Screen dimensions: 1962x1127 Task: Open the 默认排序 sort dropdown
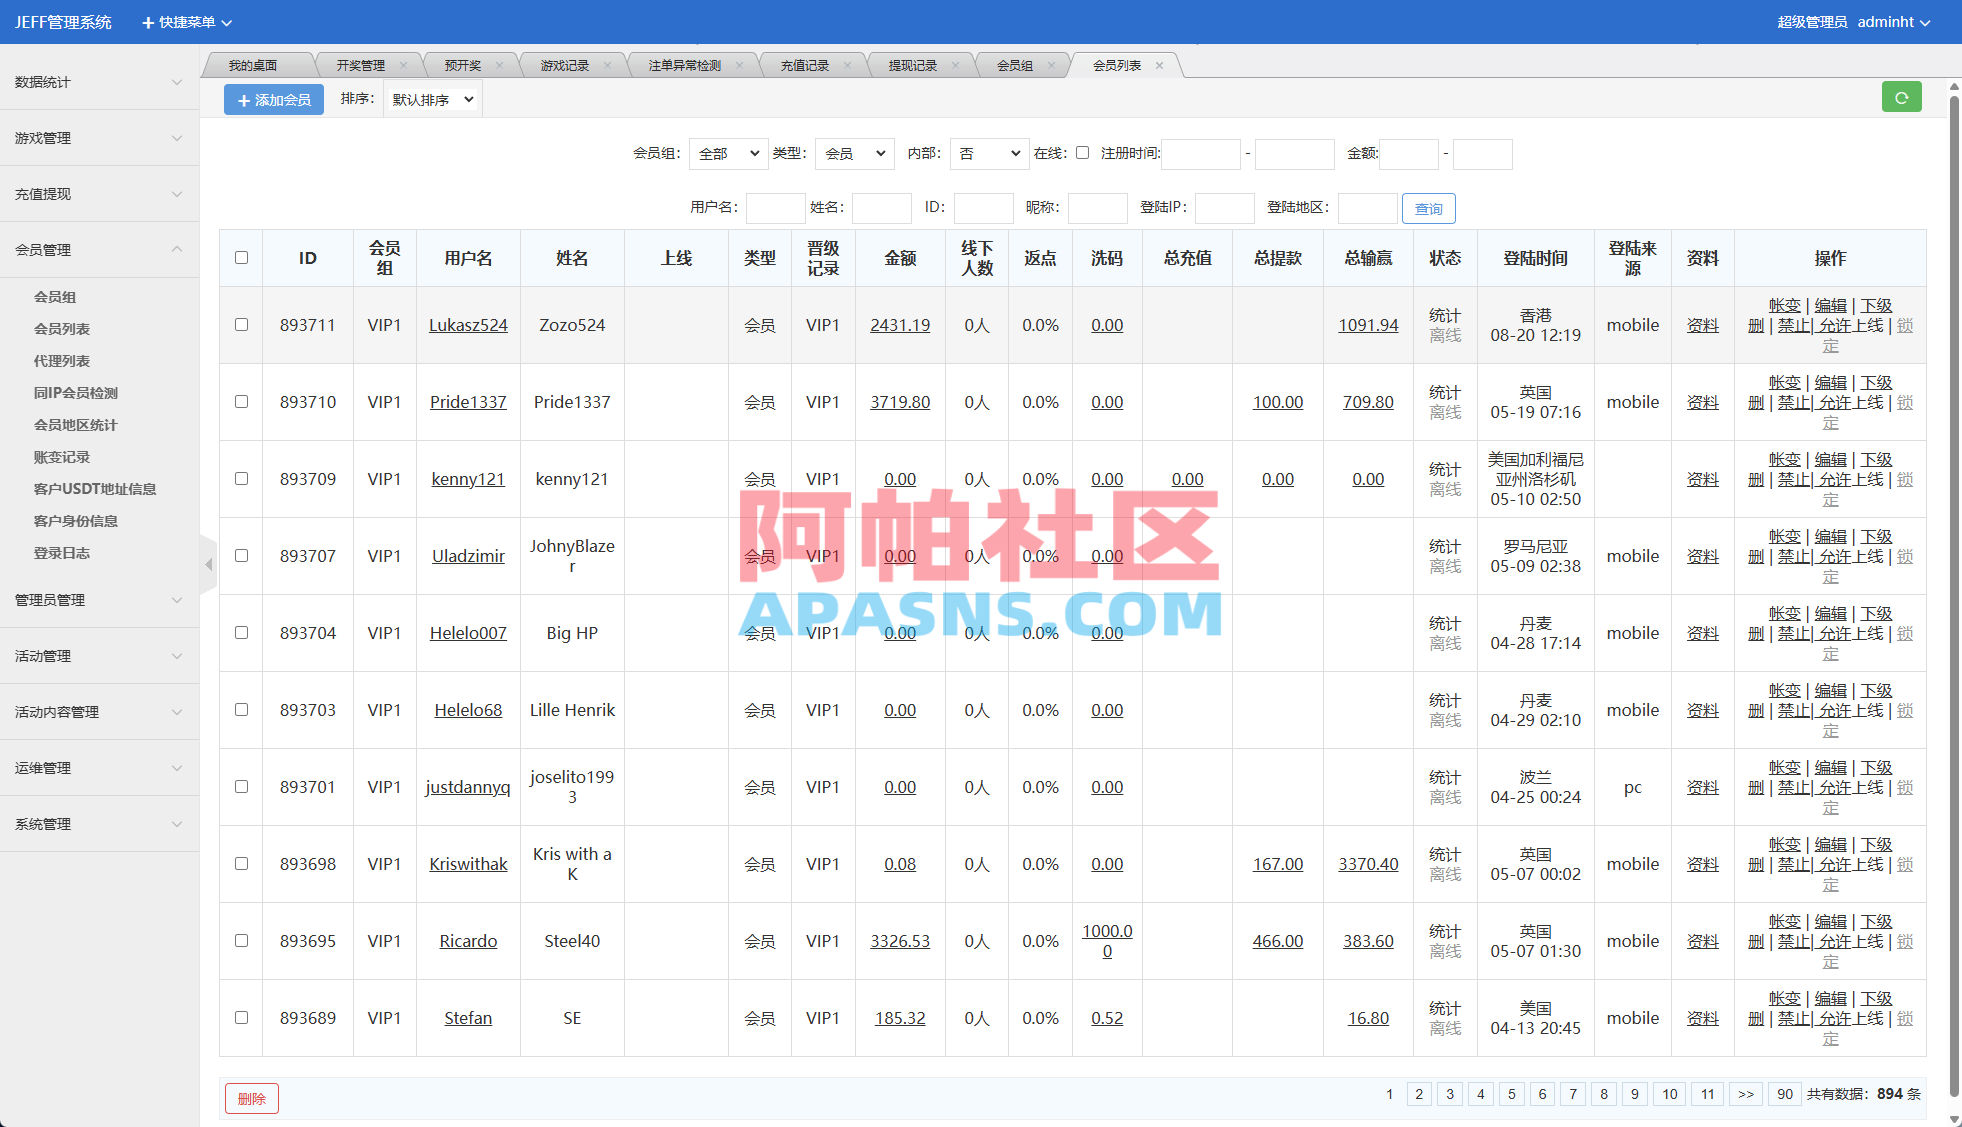click(432, 99)
